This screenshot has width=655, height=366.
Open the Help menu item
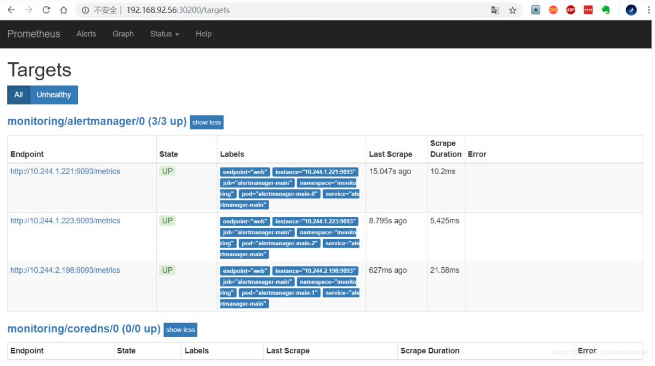[x=203, y=34]
